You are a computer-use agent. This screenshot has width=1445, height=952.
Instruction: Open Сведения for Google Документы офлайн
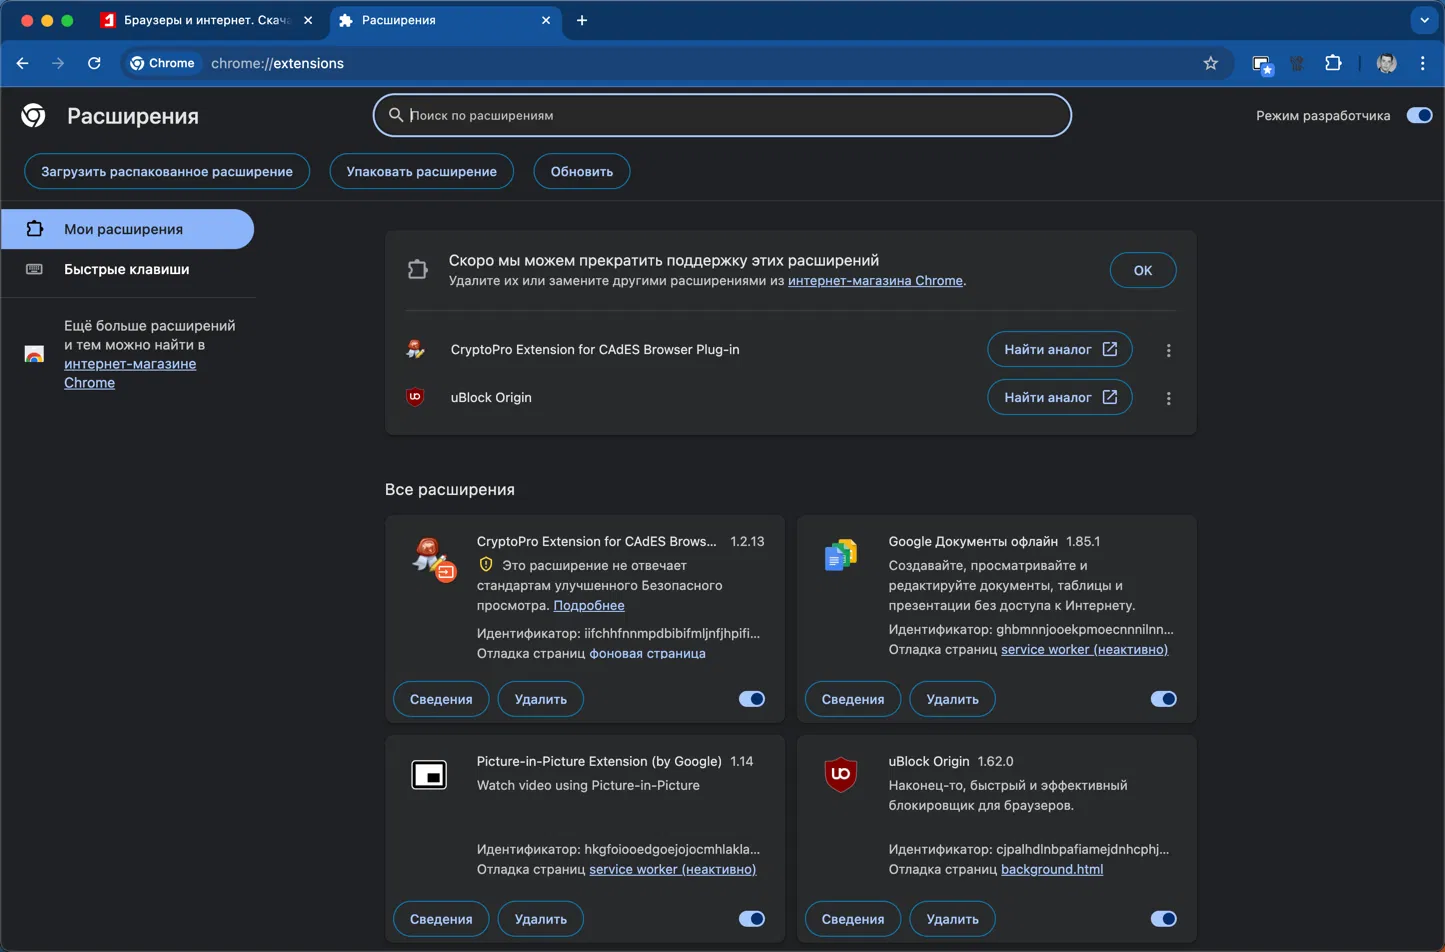[853, 699]
